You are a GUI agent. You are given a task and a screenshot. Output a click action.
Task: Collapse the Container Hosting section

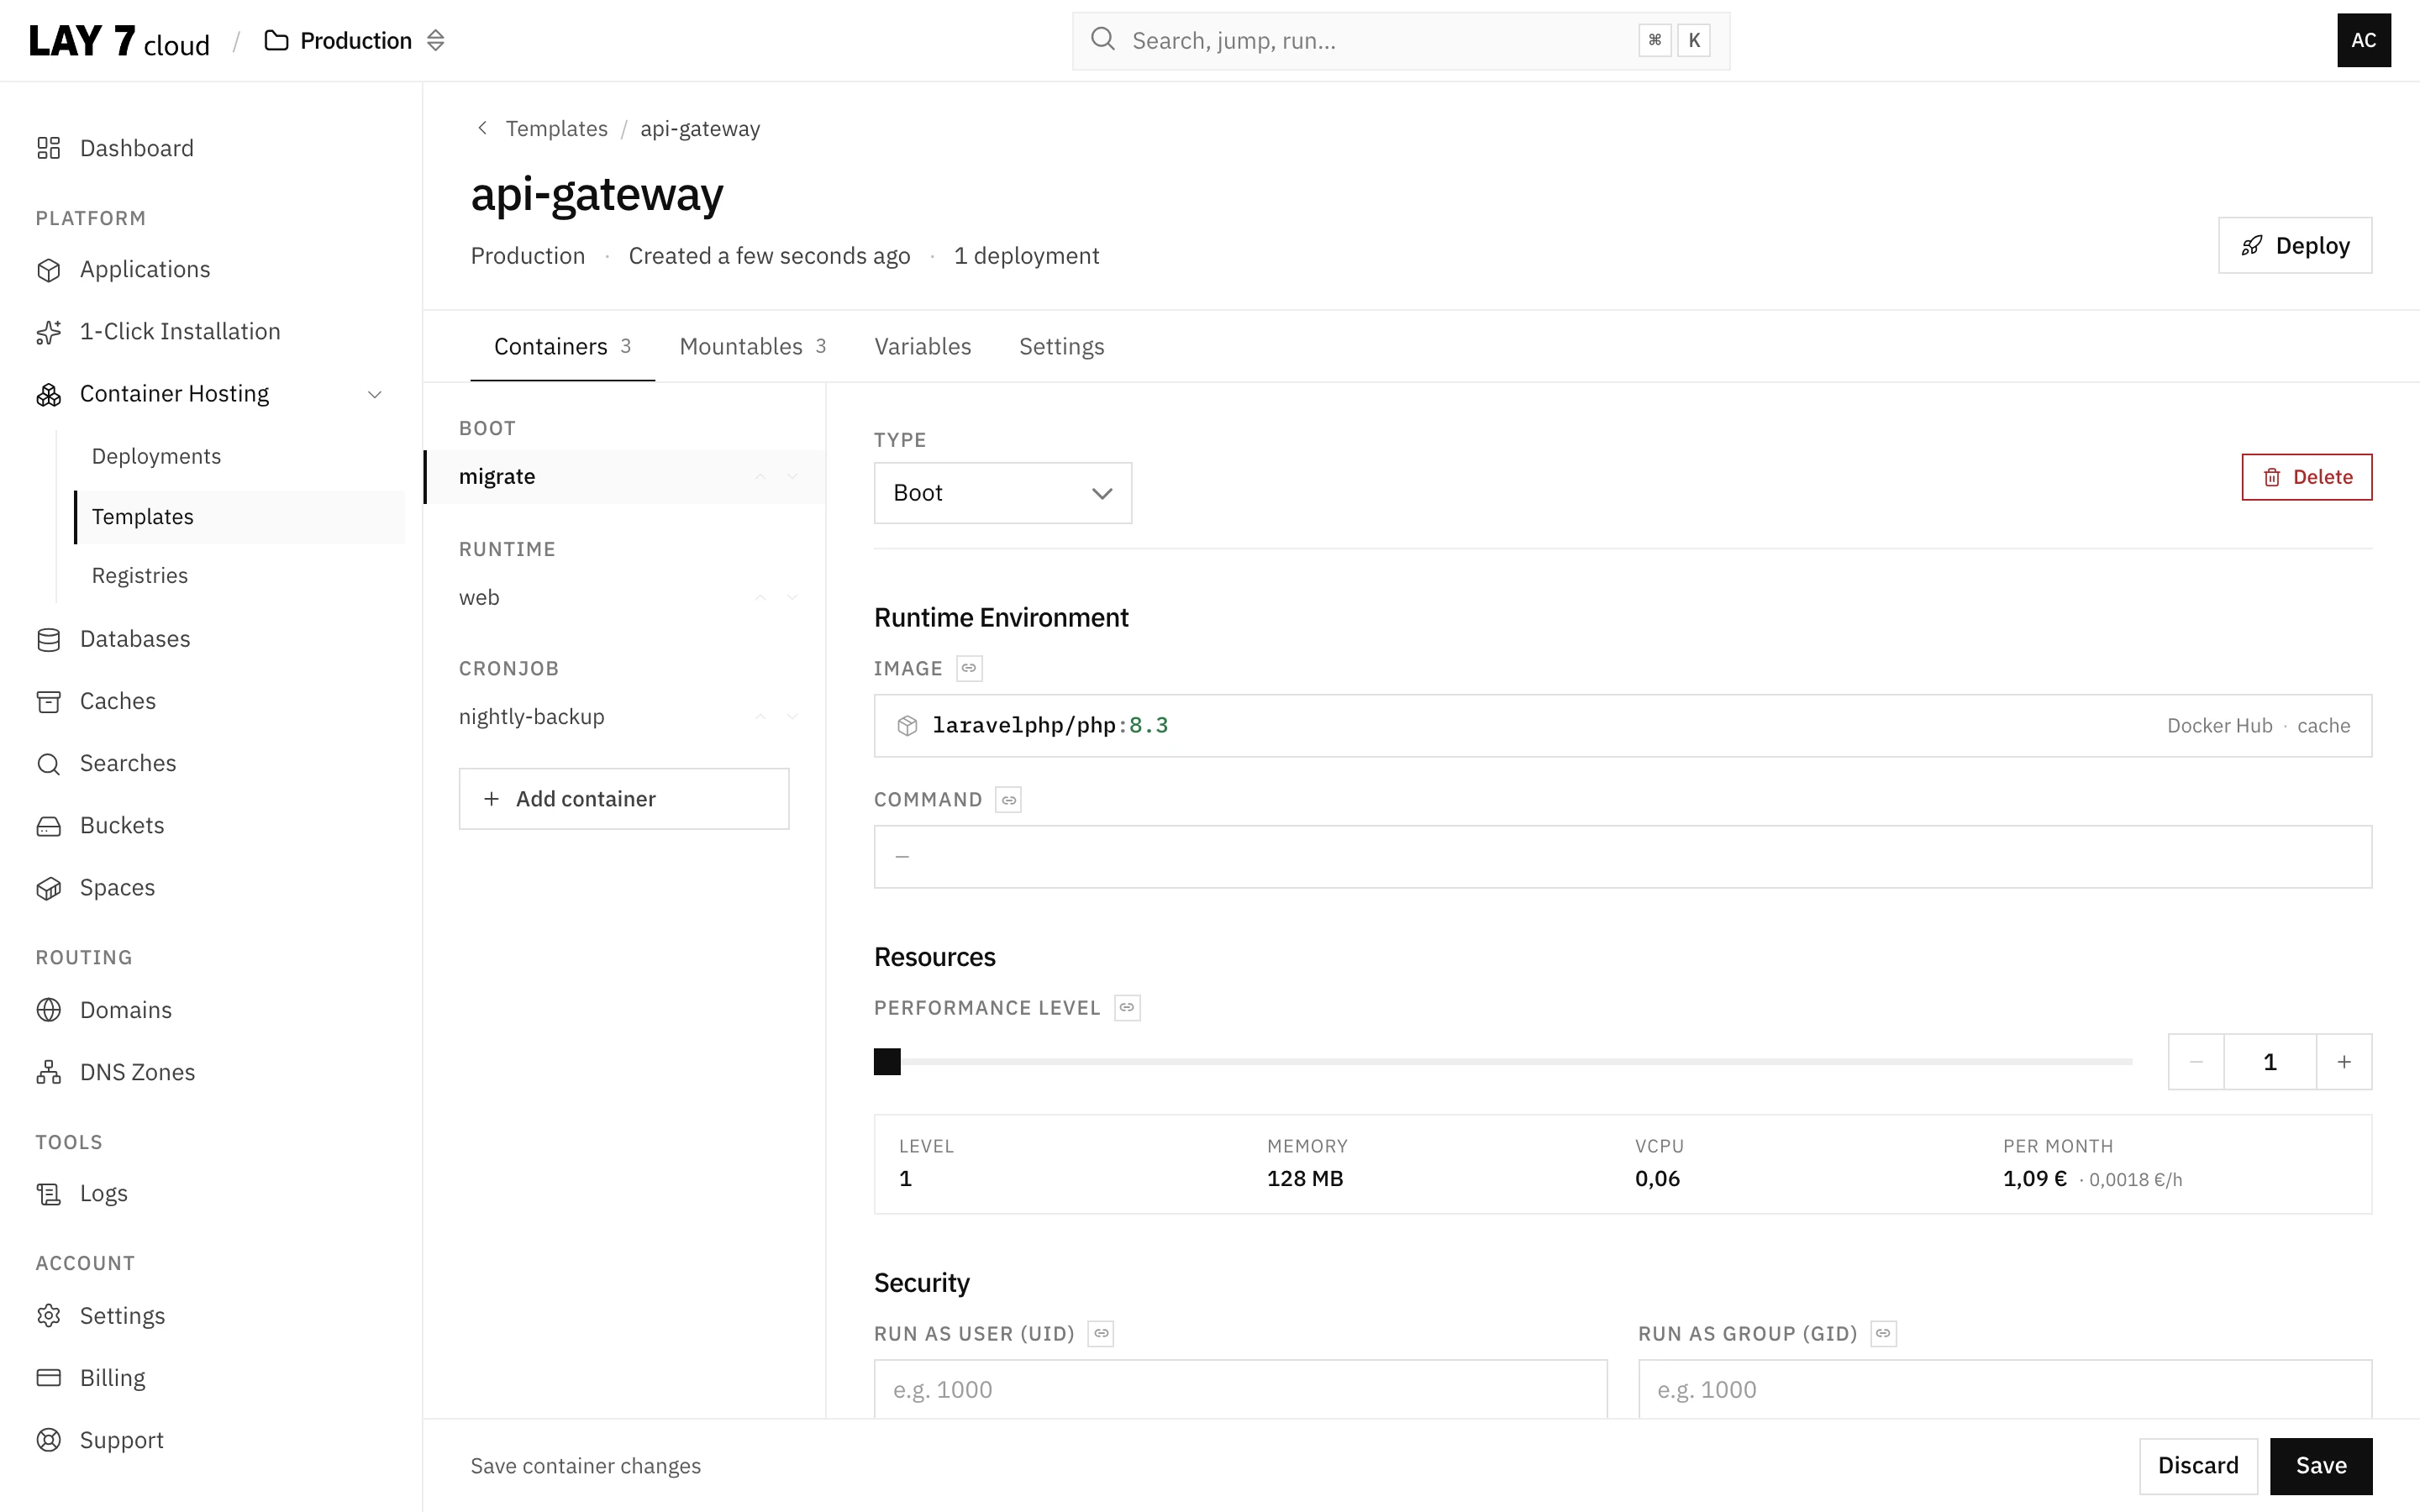coord(375,394)
